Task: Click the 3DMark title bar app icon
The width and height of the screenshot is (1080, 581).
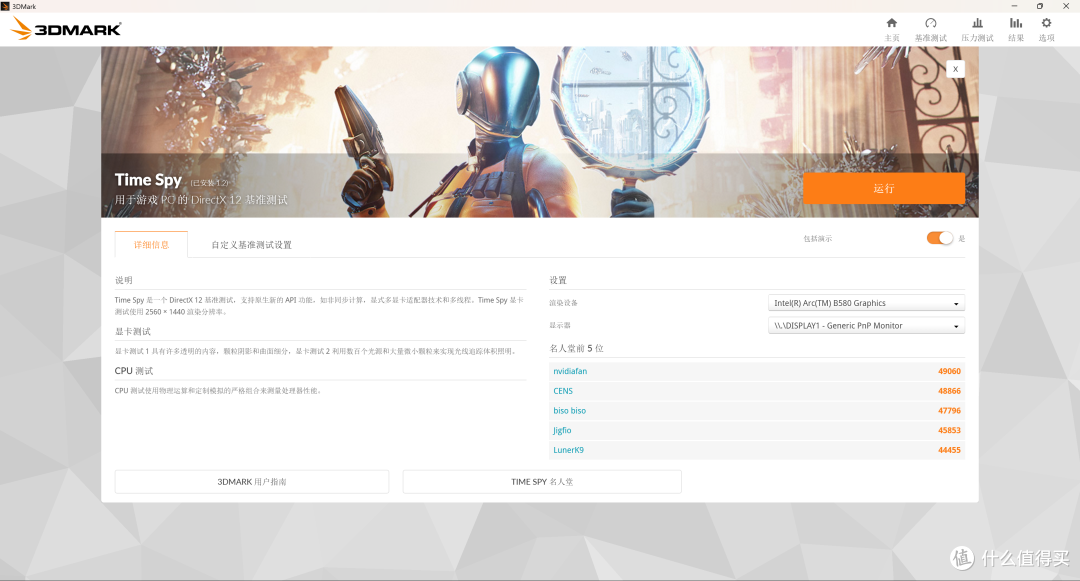Action: (6, 6)
